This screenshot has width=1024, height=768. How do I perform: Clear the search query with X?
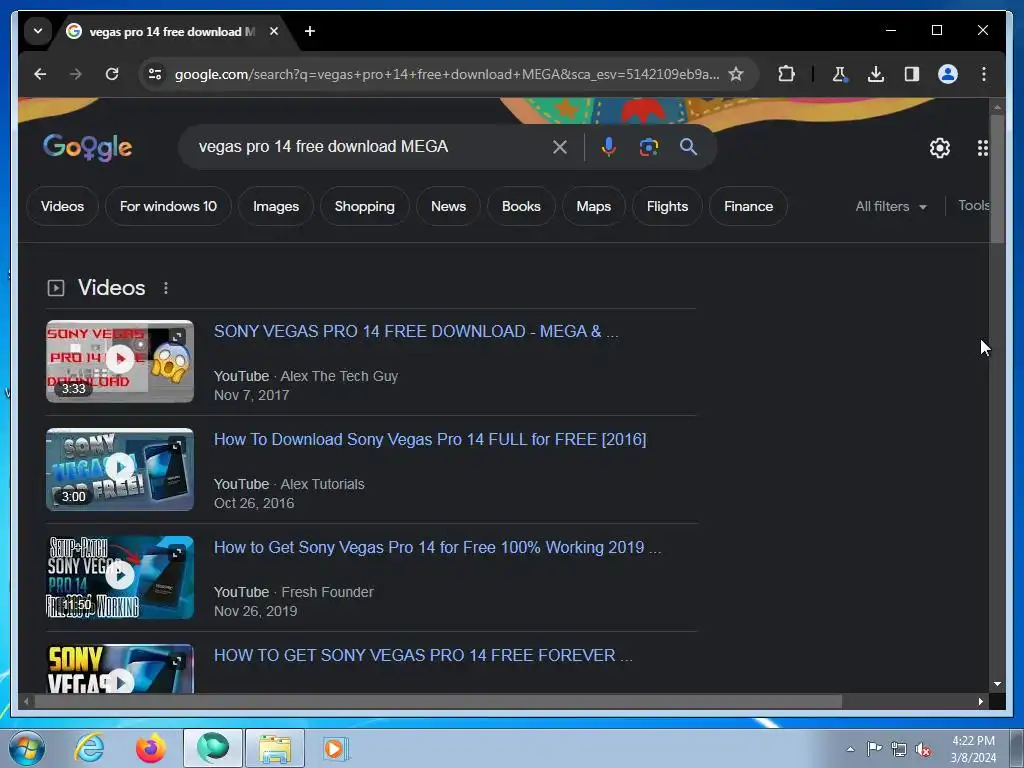[x=560, y=147]
